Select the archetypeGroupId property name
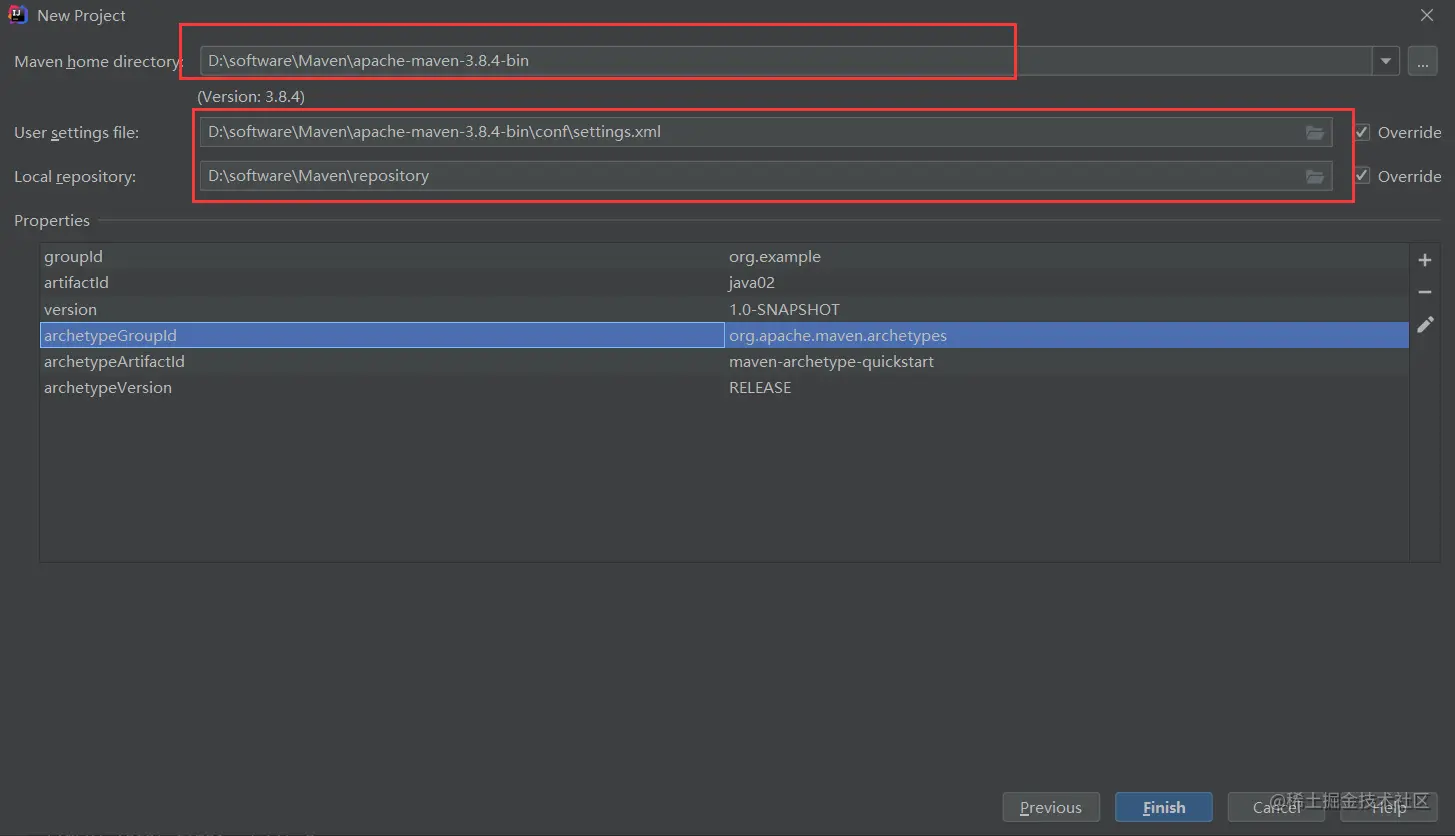Screen dimensions: 1455x836 coord(110,336)
